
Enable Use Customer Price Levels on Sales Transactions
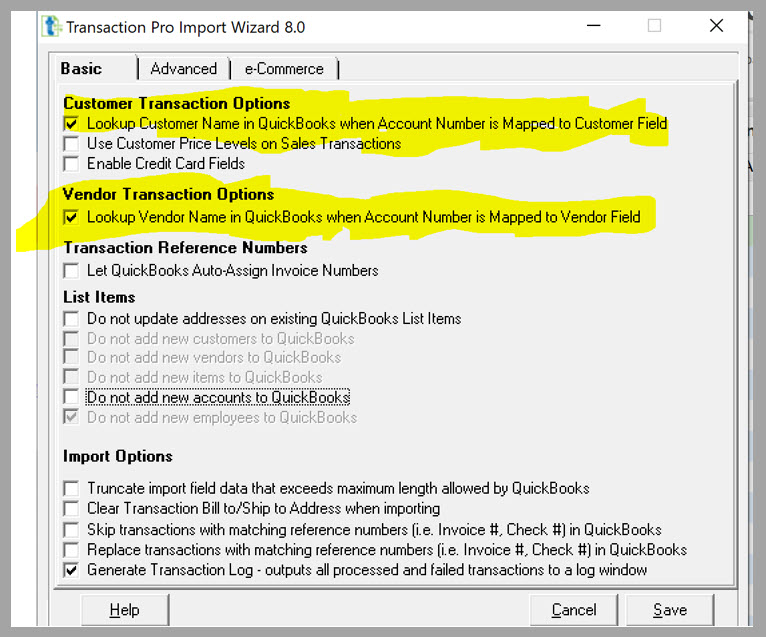tap(71, 144)
